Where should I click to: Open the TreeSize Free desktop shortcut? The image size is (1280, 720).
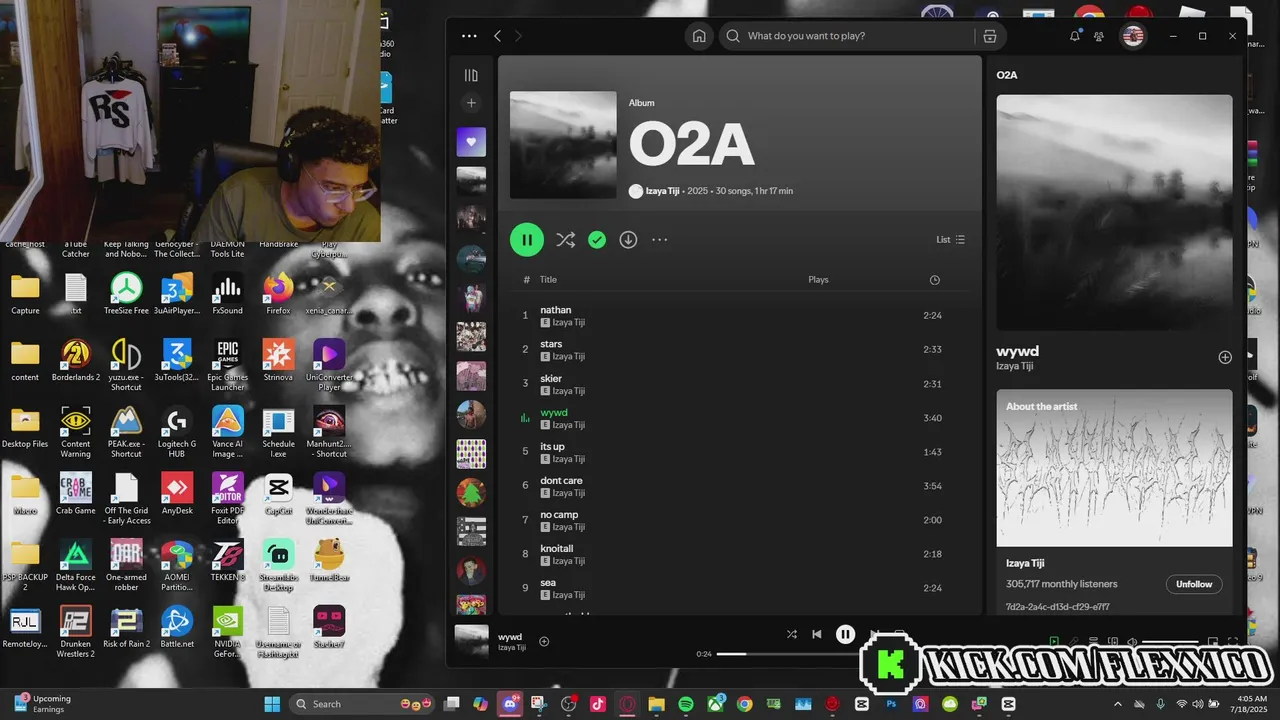point(126,294)
